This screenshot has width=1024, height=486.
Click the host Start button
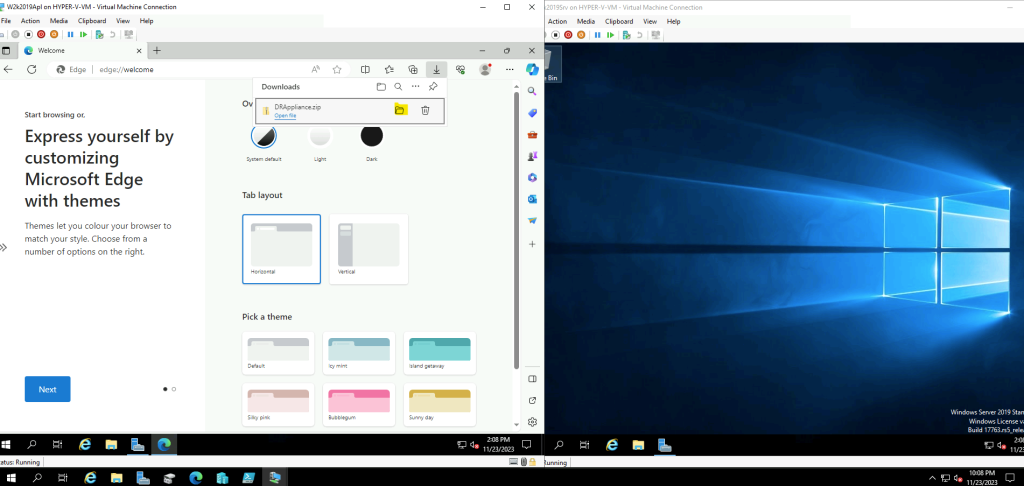click(x=11, y=478)
